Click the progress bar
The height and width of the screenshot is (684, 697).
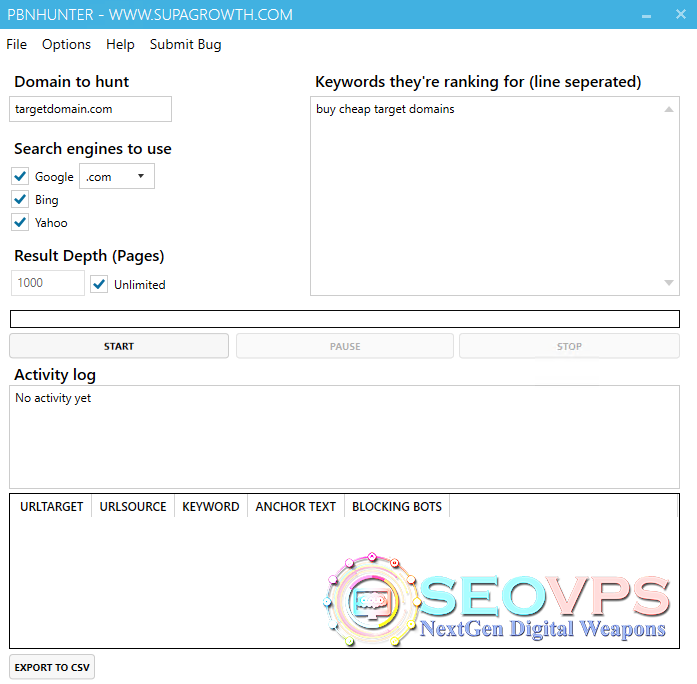344,319
